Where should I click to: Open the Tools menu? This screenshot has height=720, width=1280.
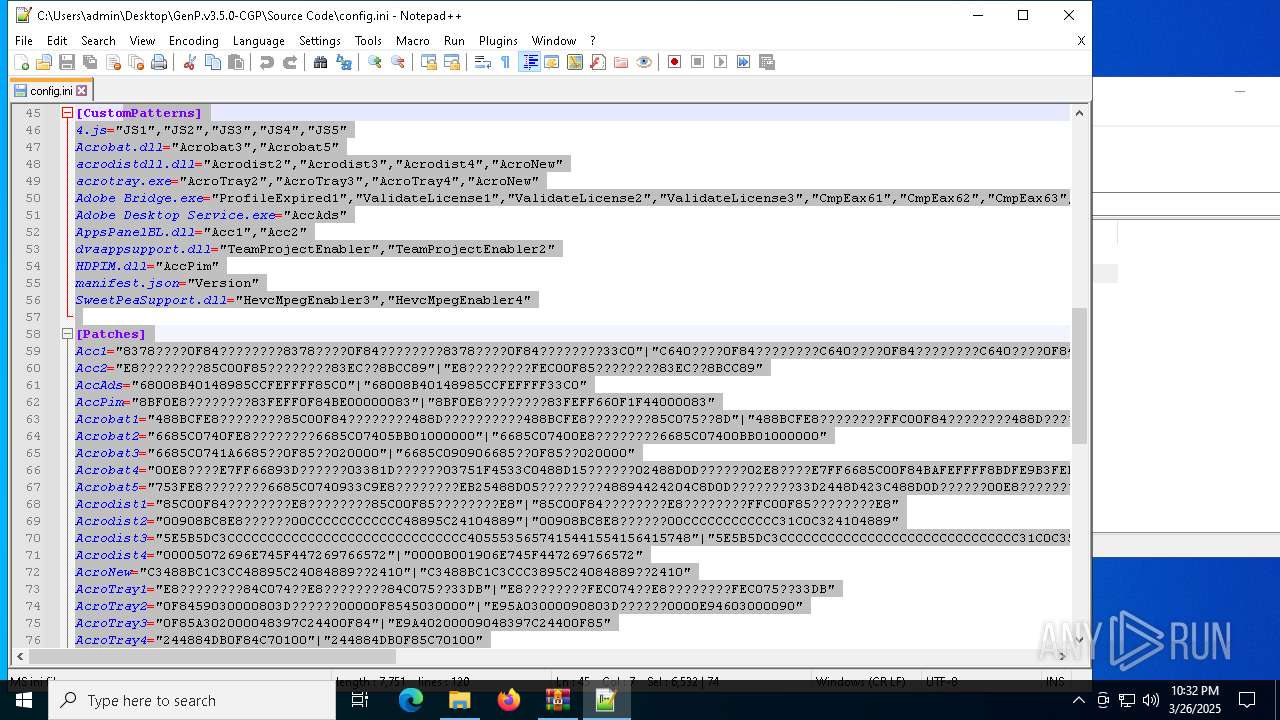[x=368, y=41]
